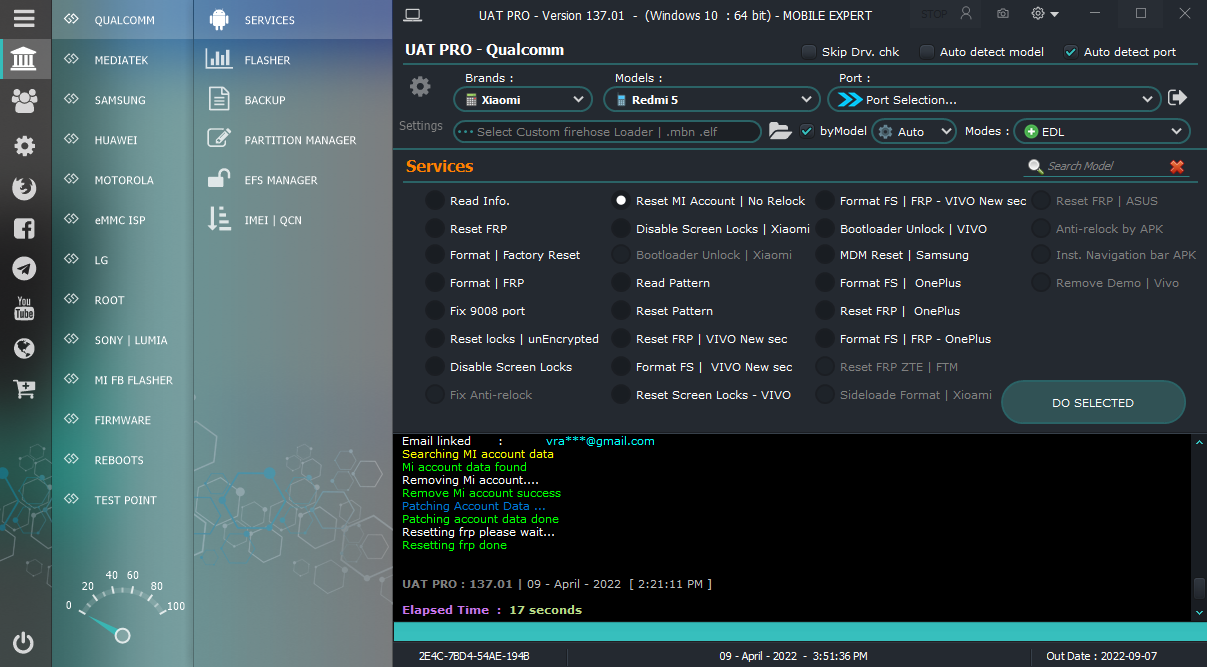Select Bootloader Unlock | VIVO option

pyautogui.click(x=825, y=229)
